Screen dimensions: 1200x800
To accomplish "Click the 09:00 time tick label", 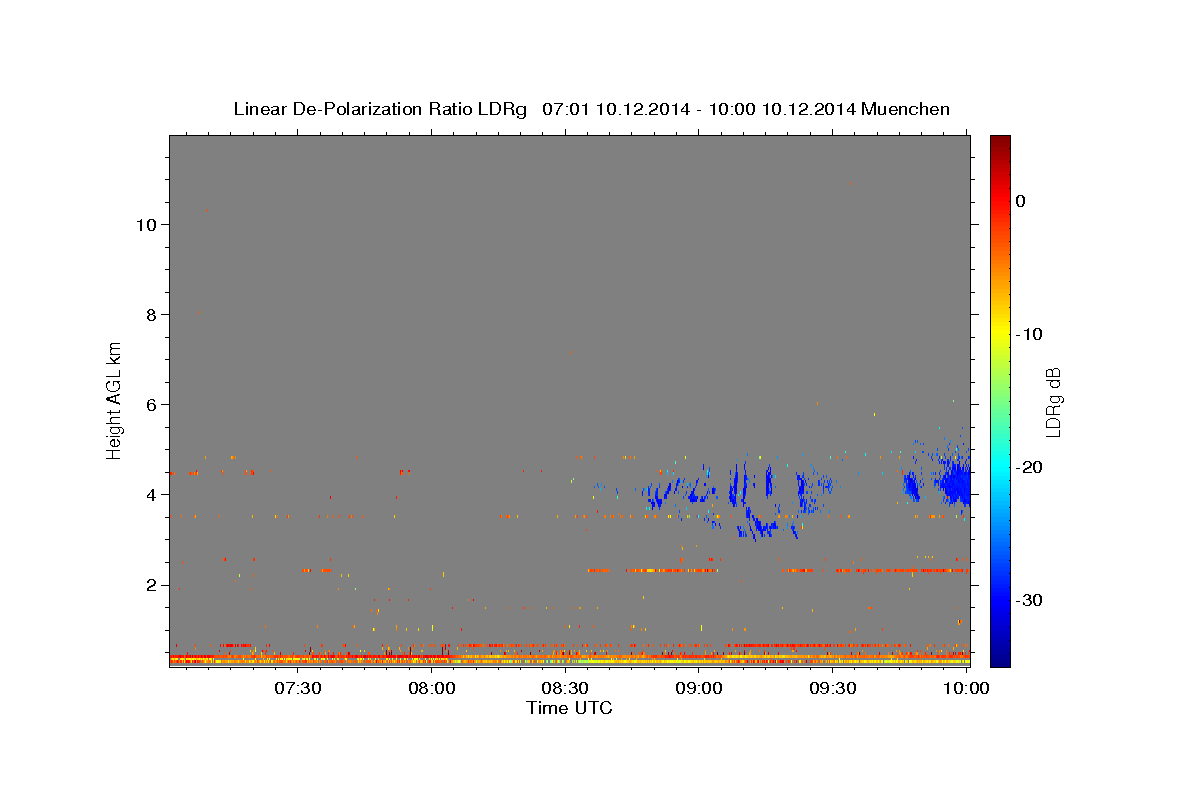I will [699, 688].
